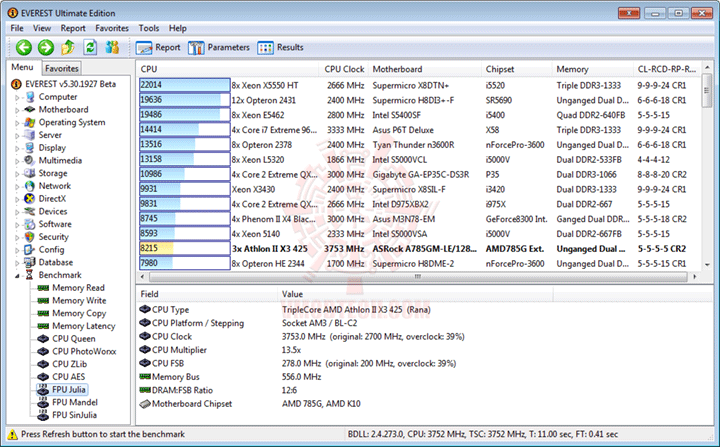Select the Server tree icon
Viewport: 720px width, 447px height.
[x=30, y=135]
